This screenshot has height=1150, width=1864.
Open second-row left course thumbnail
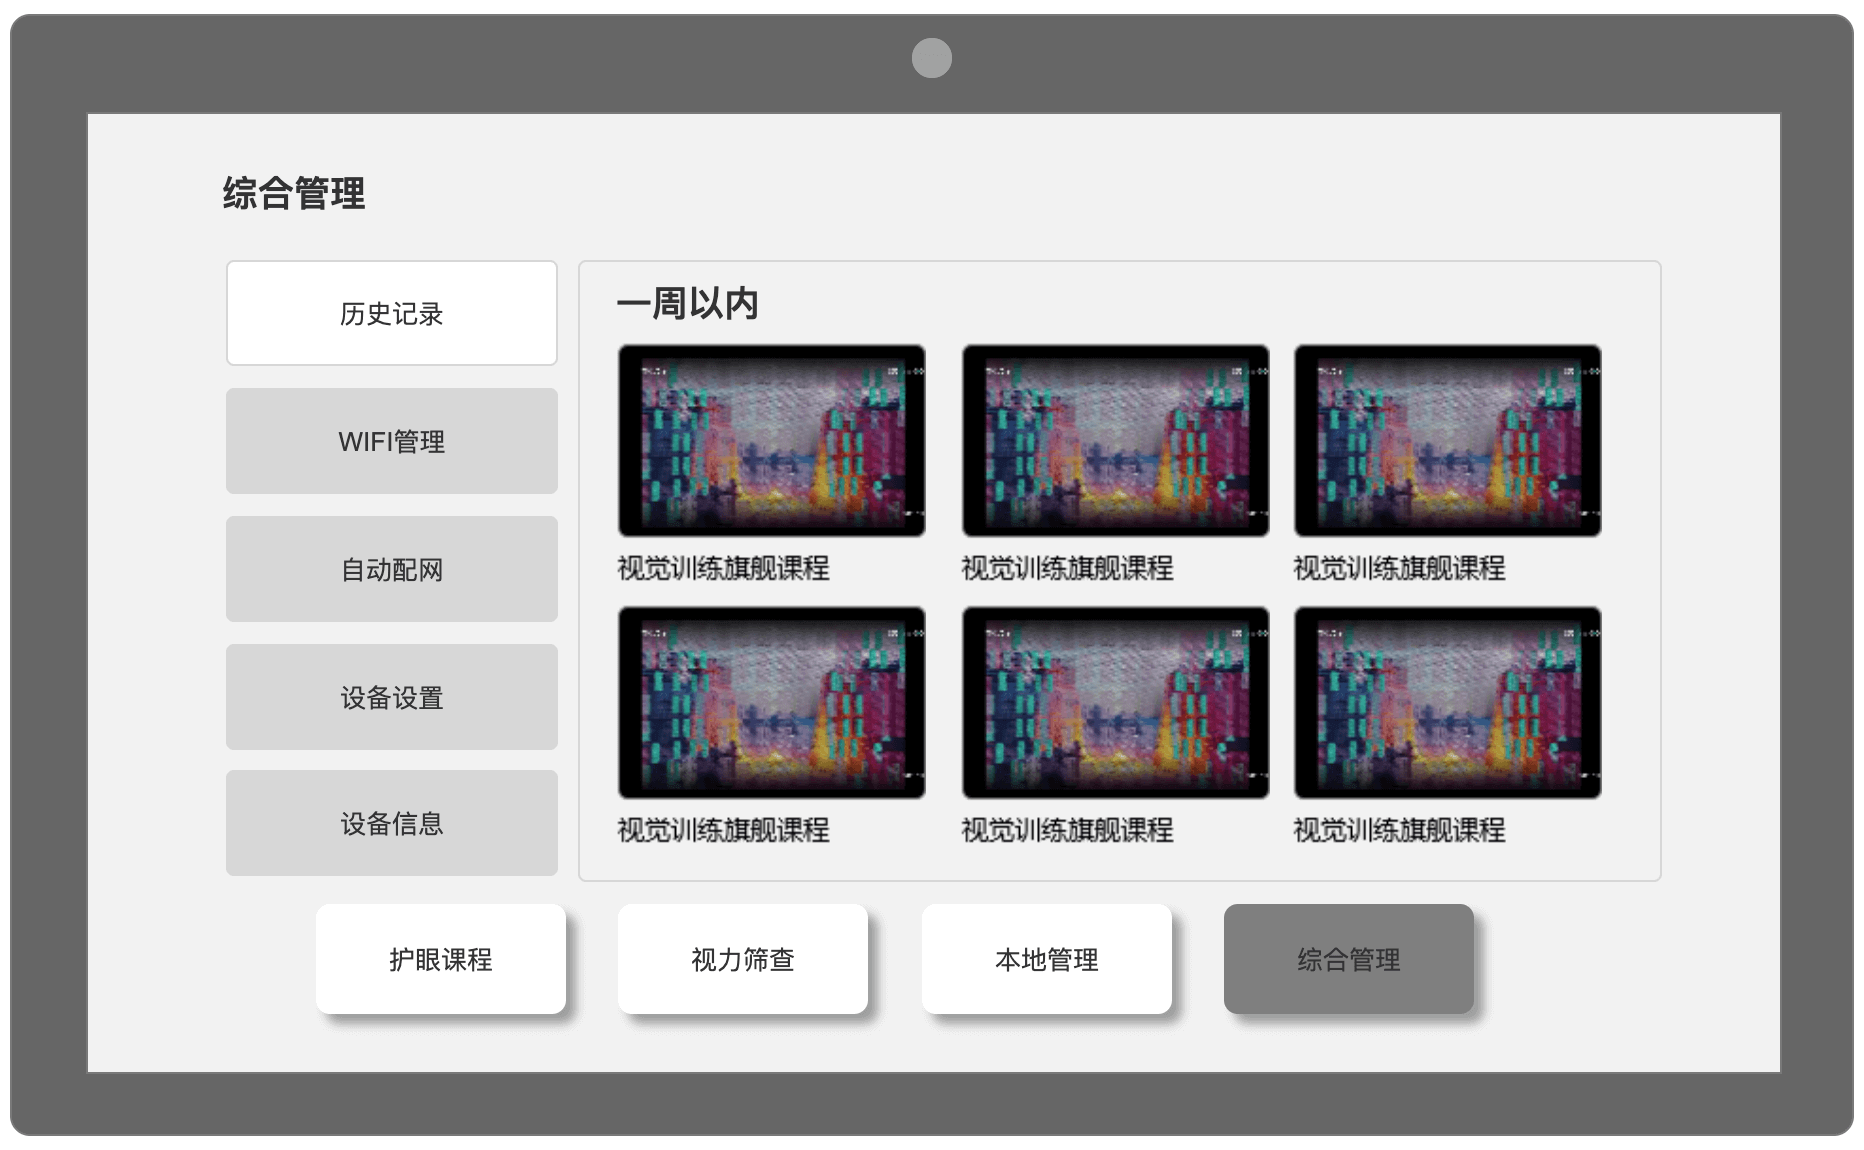click(x=771, y=702)
